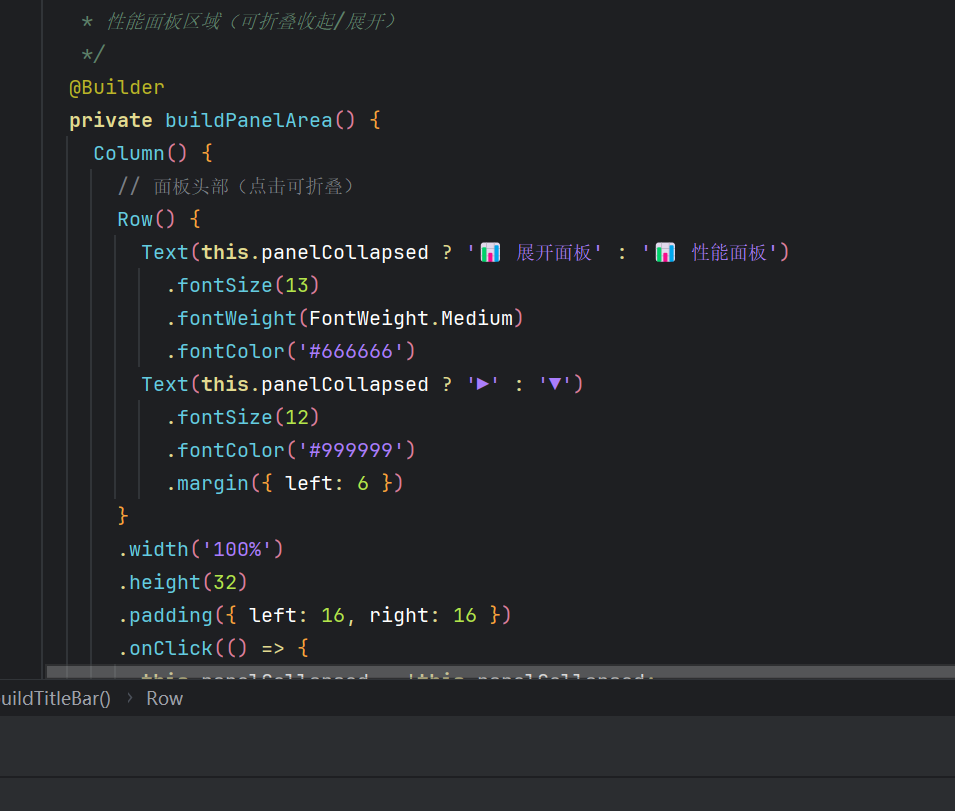Click the '▶' triangle string literal
The height and width of the screenshot is (811, 955).
coord(483,384)
